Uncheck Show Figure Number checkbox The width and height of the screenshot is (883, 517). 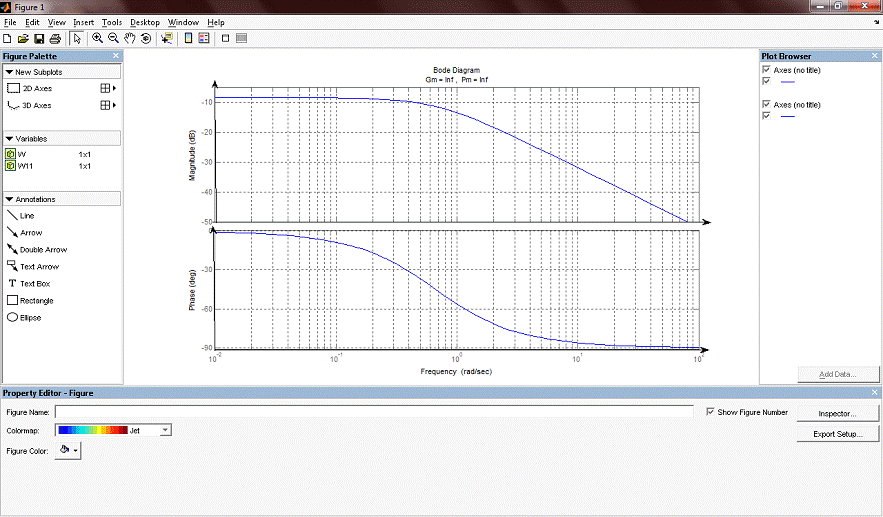[x=711, y=412]
